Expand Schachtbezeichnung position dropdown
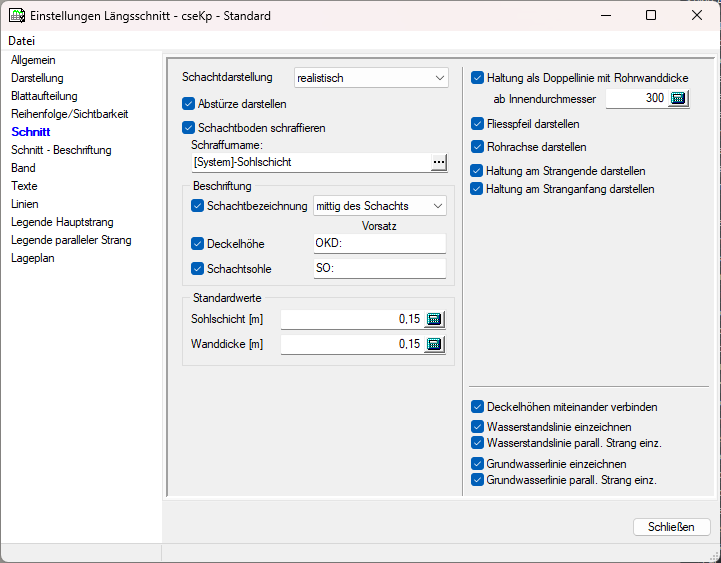Image resolution: width=721 pixels, height=563 pixels. [x=380, y=206]
